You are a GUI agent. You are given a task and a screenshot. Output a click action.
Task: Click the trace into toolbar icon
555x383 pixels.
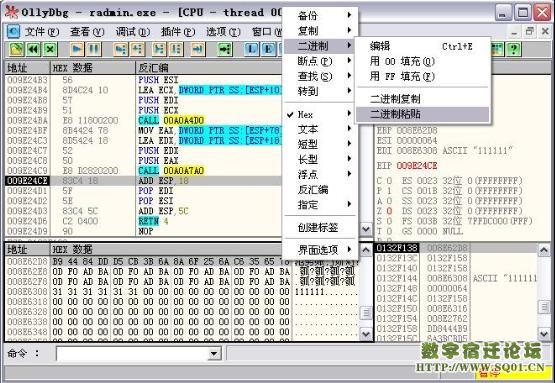point(159,49)
